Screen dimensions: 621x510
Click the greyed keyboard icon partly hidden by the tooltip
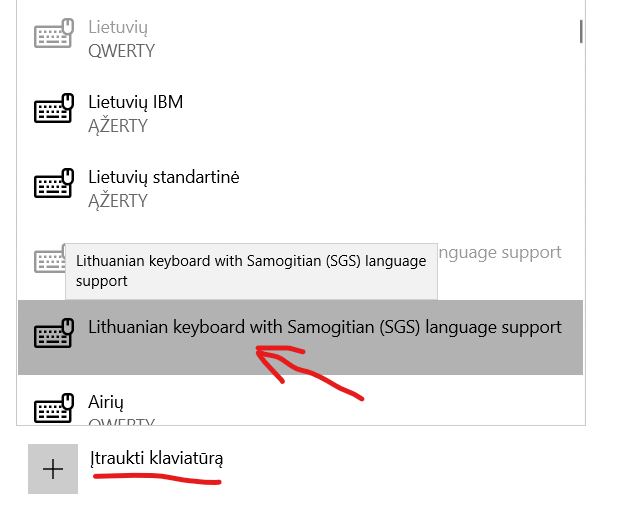pyautogui.click(x=49, y=261)
